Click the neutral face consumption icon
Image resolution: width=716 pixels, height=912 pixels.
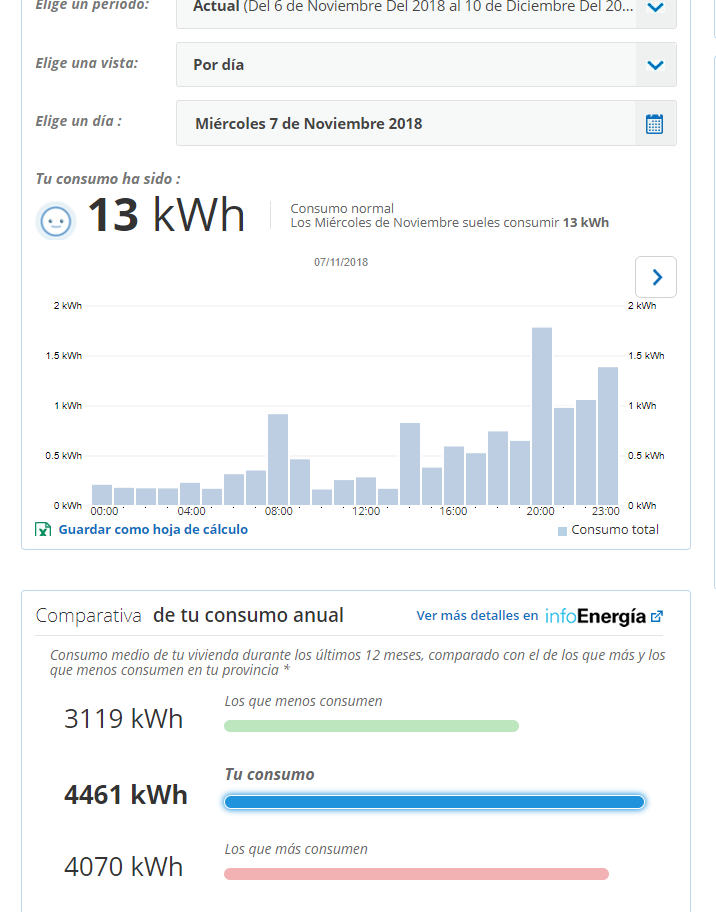click(x=56, y=221)
